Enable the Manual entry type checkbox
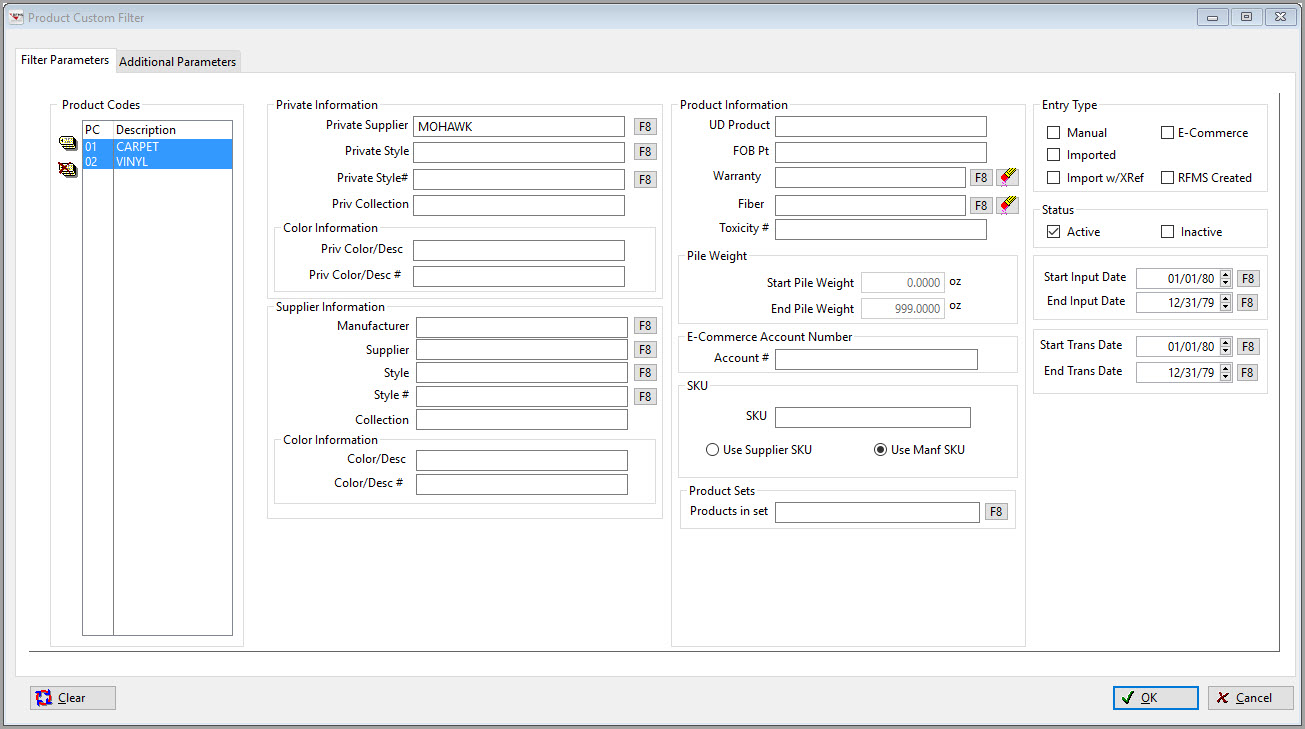The image size is (1305, 729). pos(1054,133)
